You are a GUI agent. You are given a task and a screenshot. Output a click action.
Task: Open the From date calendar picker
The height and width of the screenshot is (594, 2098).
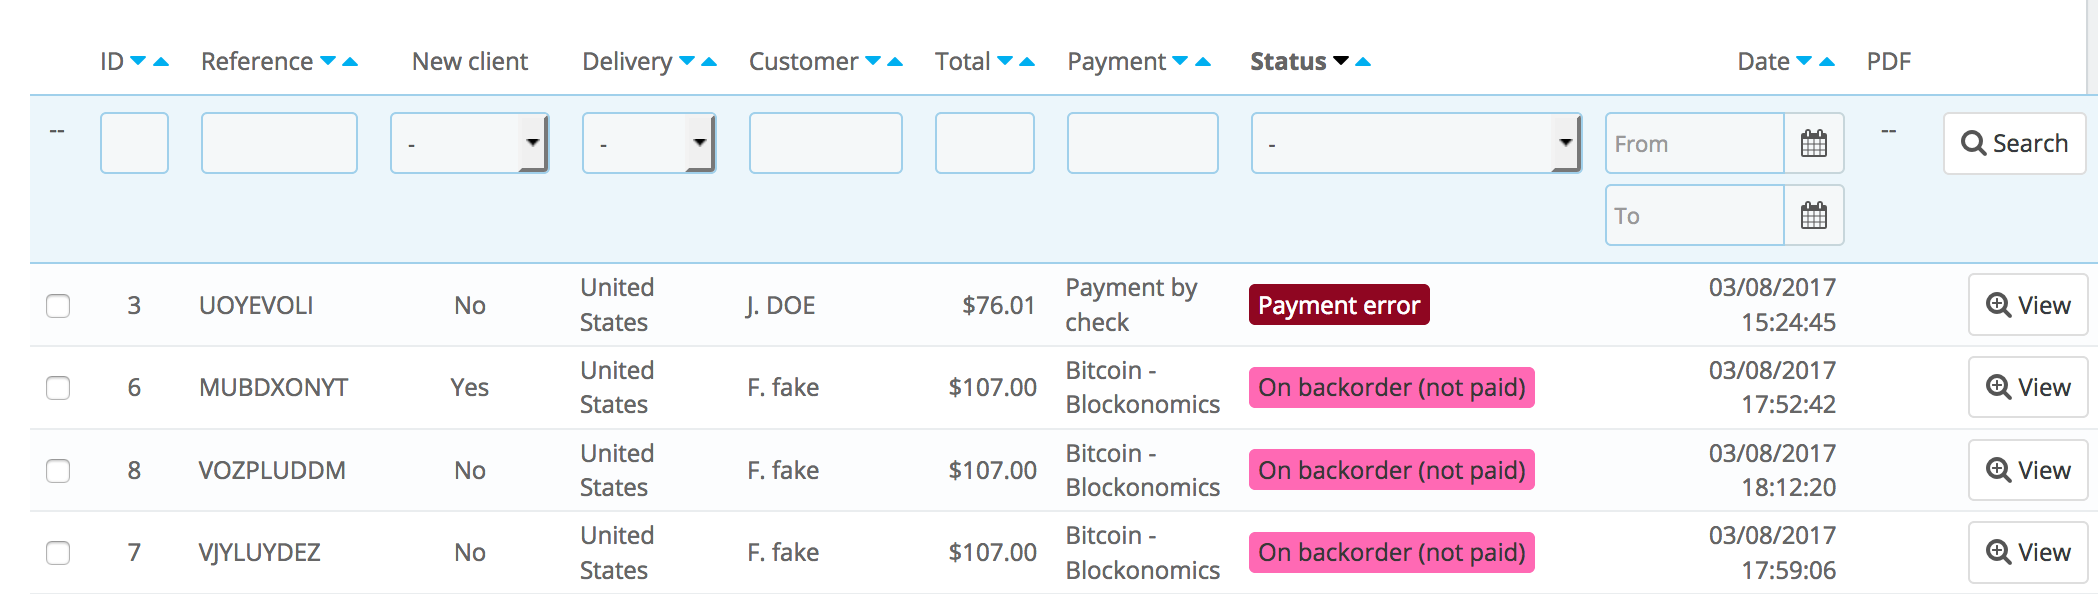(x=1813, y=144)
